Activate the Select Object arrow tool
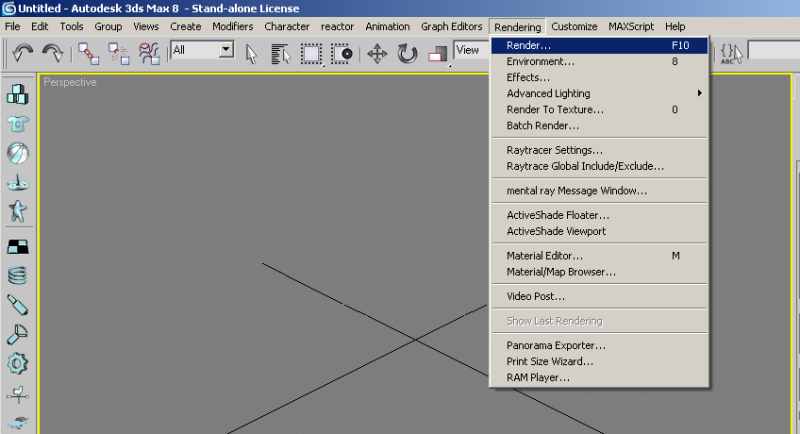This screenshot has height=434, width=800. 251,54
